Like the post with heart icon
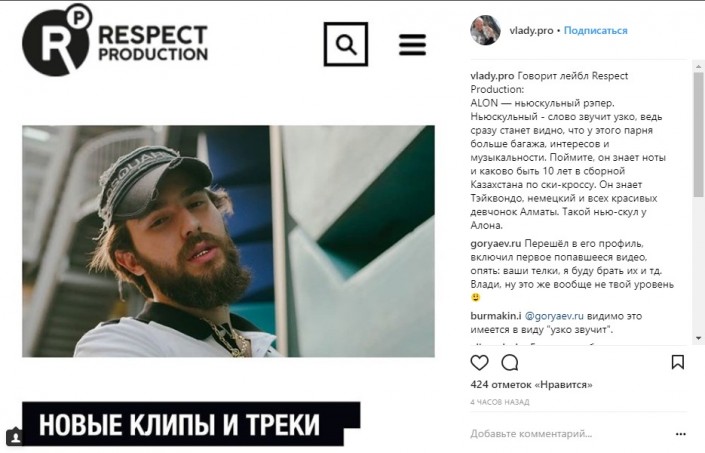The width and height of the screenshot is (705, 453). (x=479, y=362)
